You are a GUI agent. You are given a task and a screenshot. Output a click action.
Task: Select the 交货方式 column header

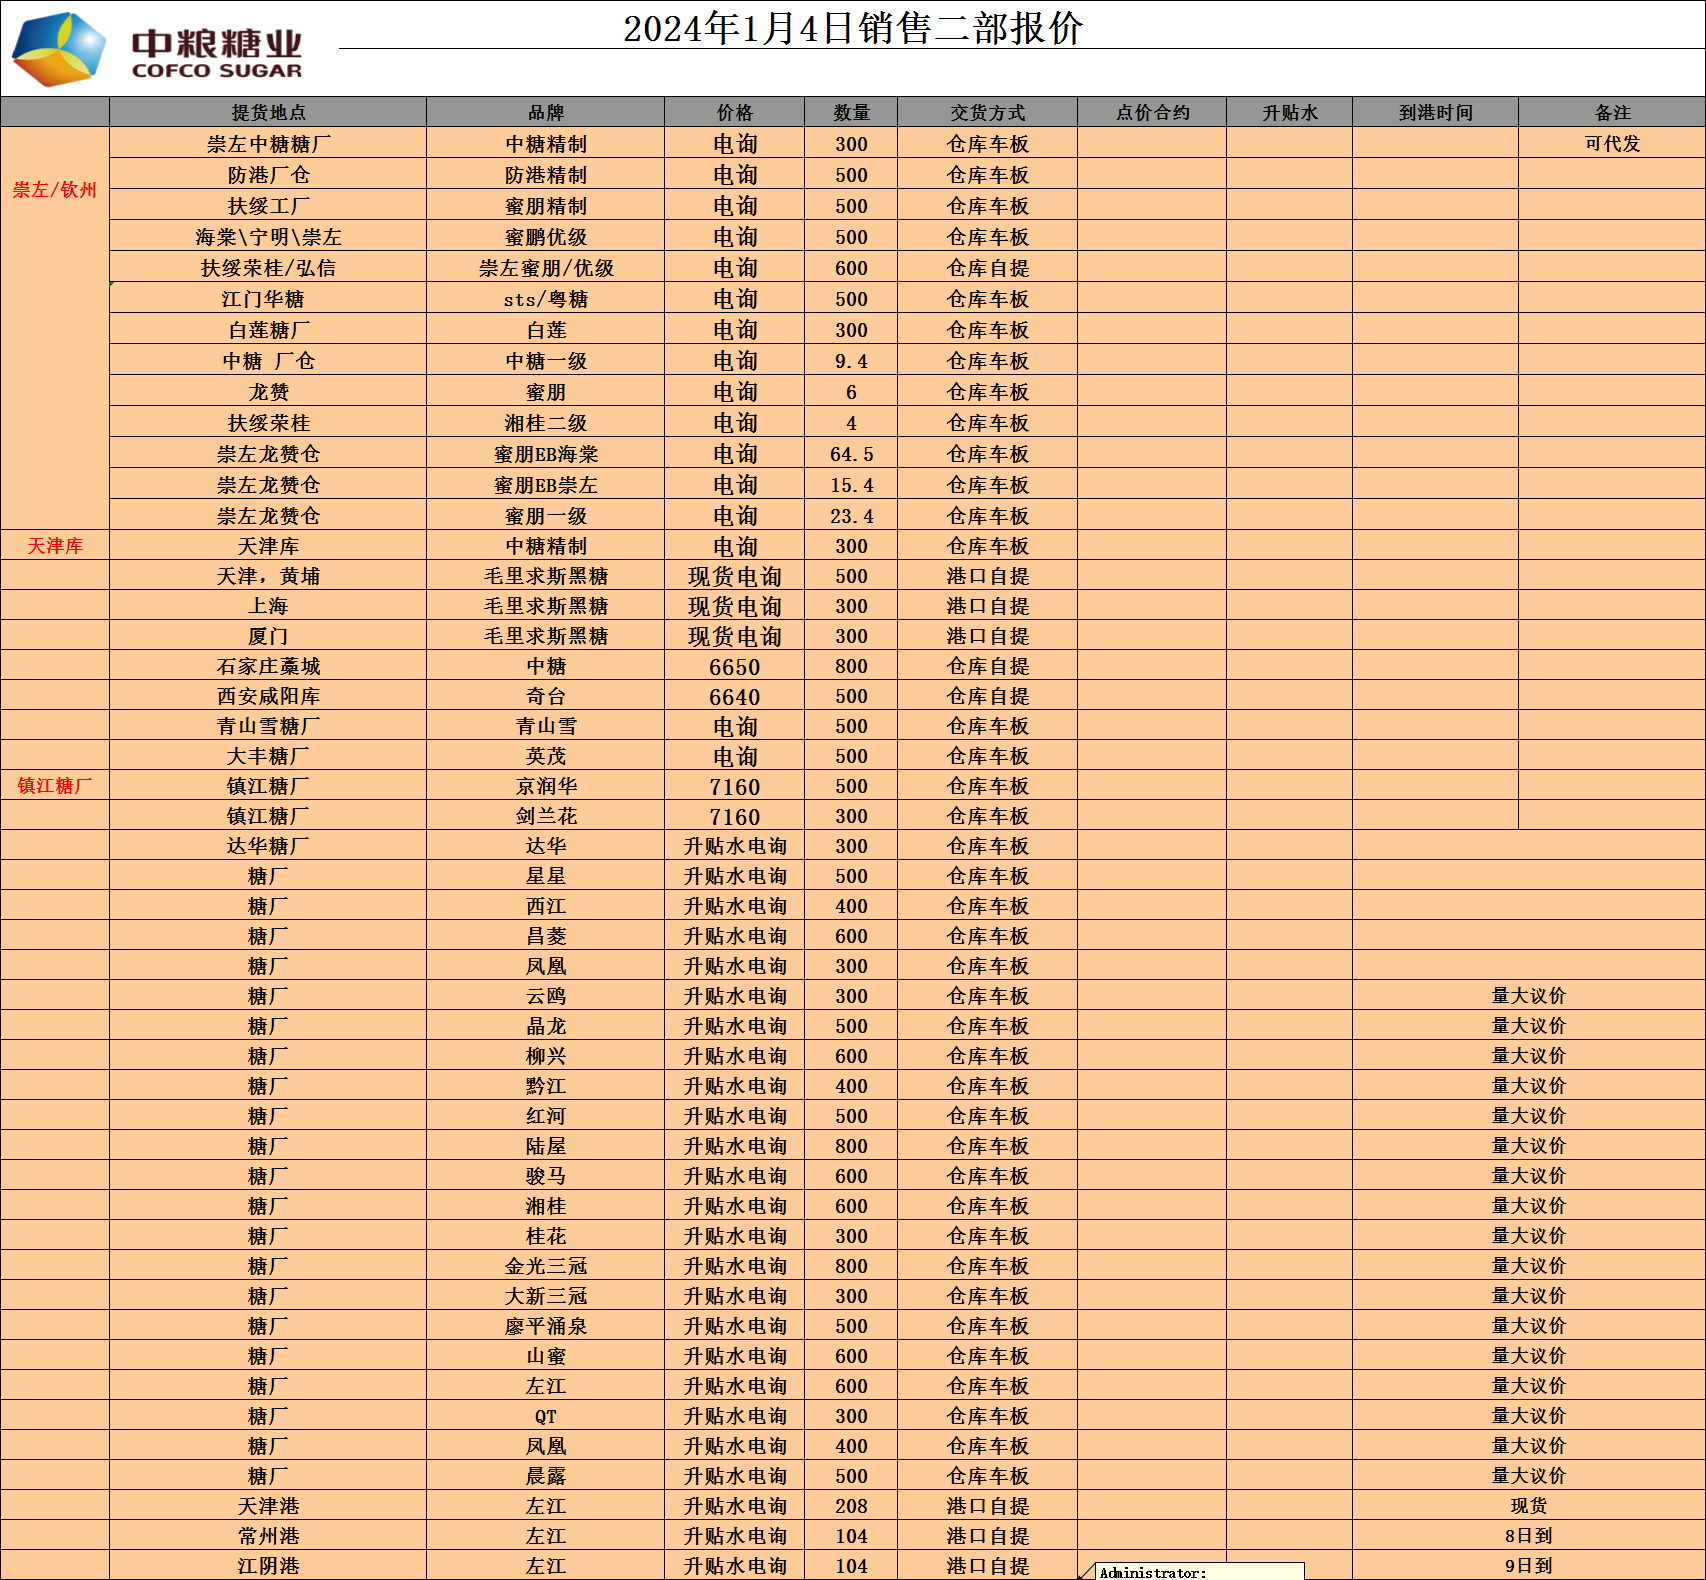(x=987, y=112)
